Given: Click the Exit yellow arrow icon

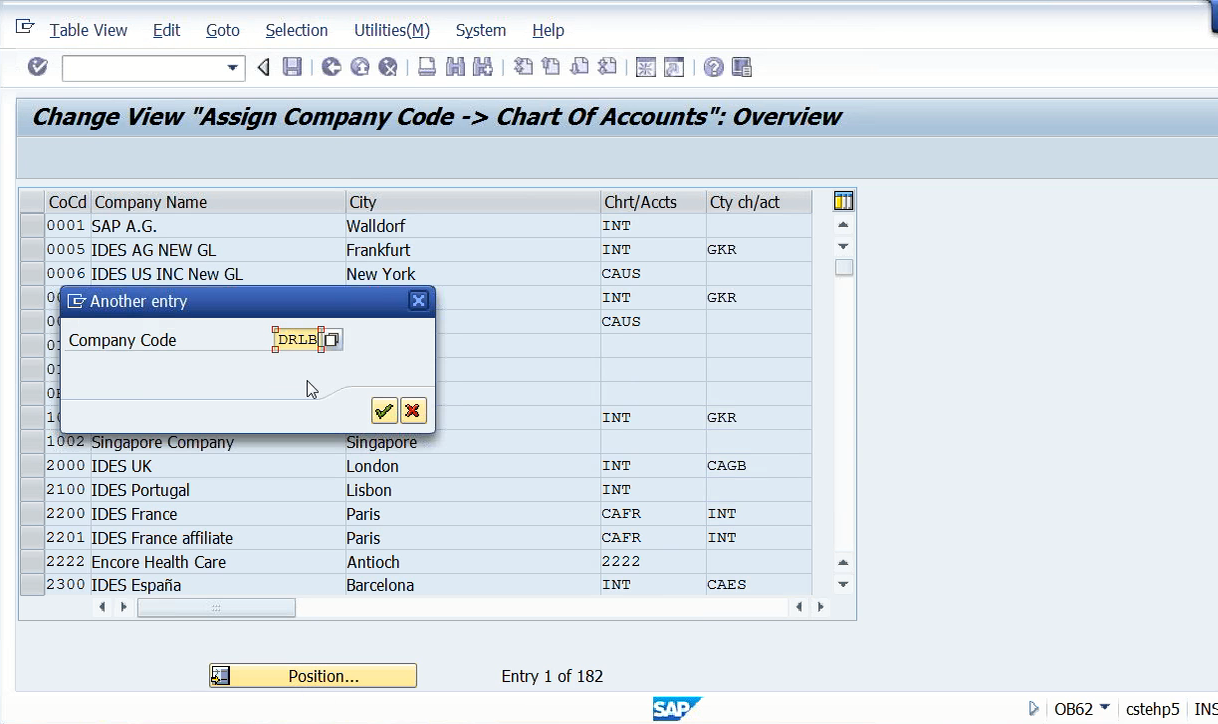Looking at the screenshot, I should pos(360,67).
